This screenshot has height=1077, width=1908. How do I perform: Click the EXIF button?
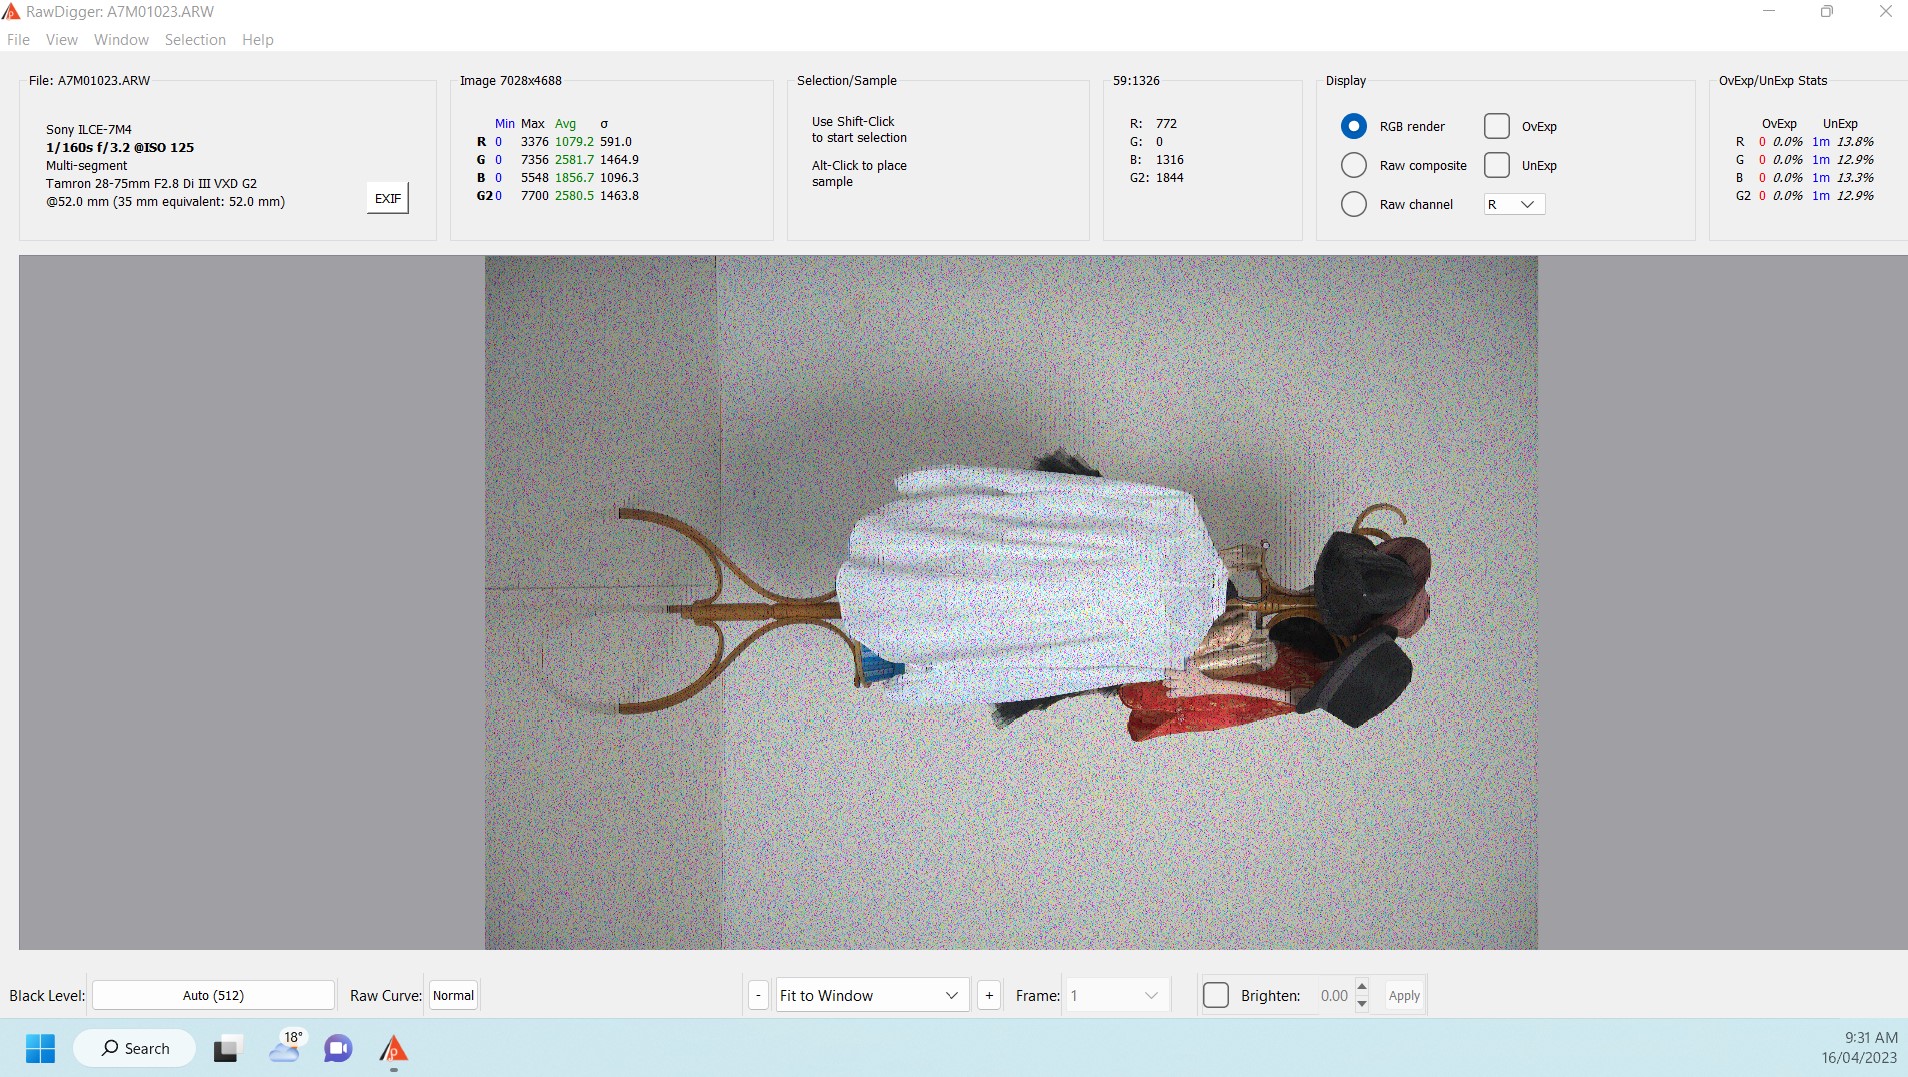click(388, 198)
